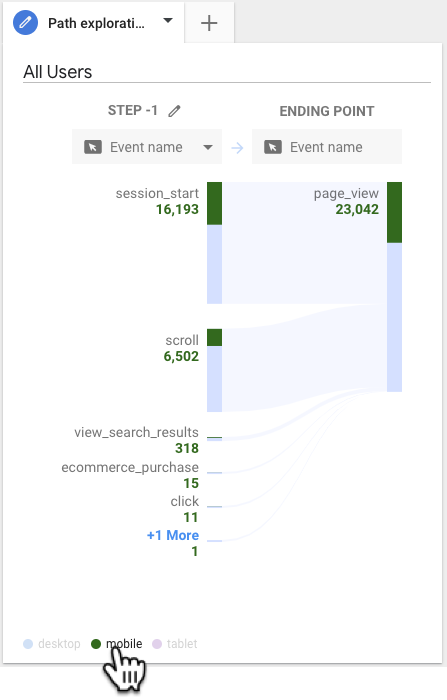Click the tablet purple legend dot
The image size is (447, 700).
tap(157, 644)
